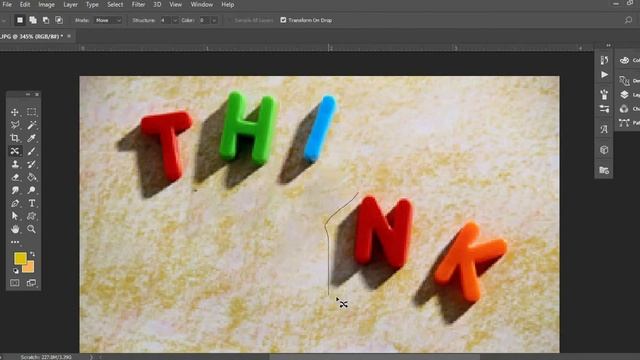Image resolution: width=640 pixels, height=360 pixels.
Task: Select the Hand tool
Action: [15, 229]
